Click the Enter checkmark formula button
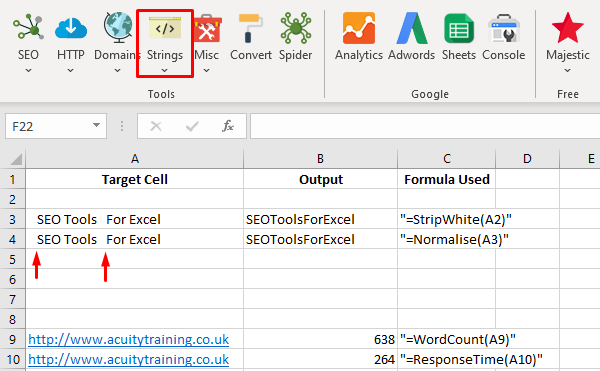Image resolution: width=600 pixels, height=371 pixels. tap(192, 126)
